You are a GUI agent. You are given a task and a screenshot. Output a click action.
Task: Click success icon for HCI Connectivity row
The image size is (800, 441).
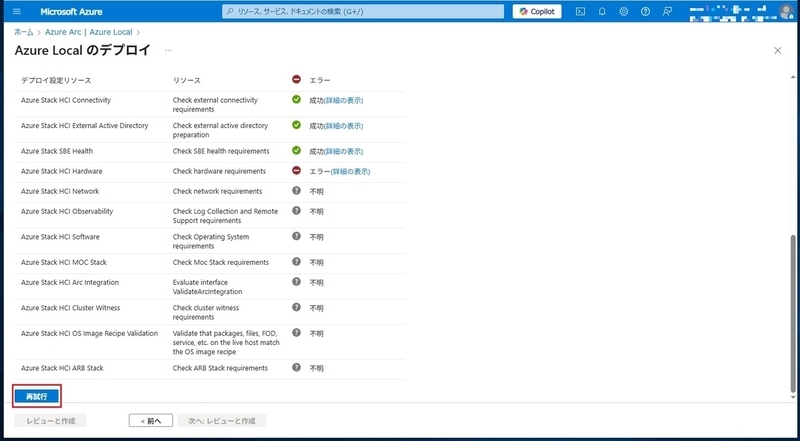pos(296,99)
